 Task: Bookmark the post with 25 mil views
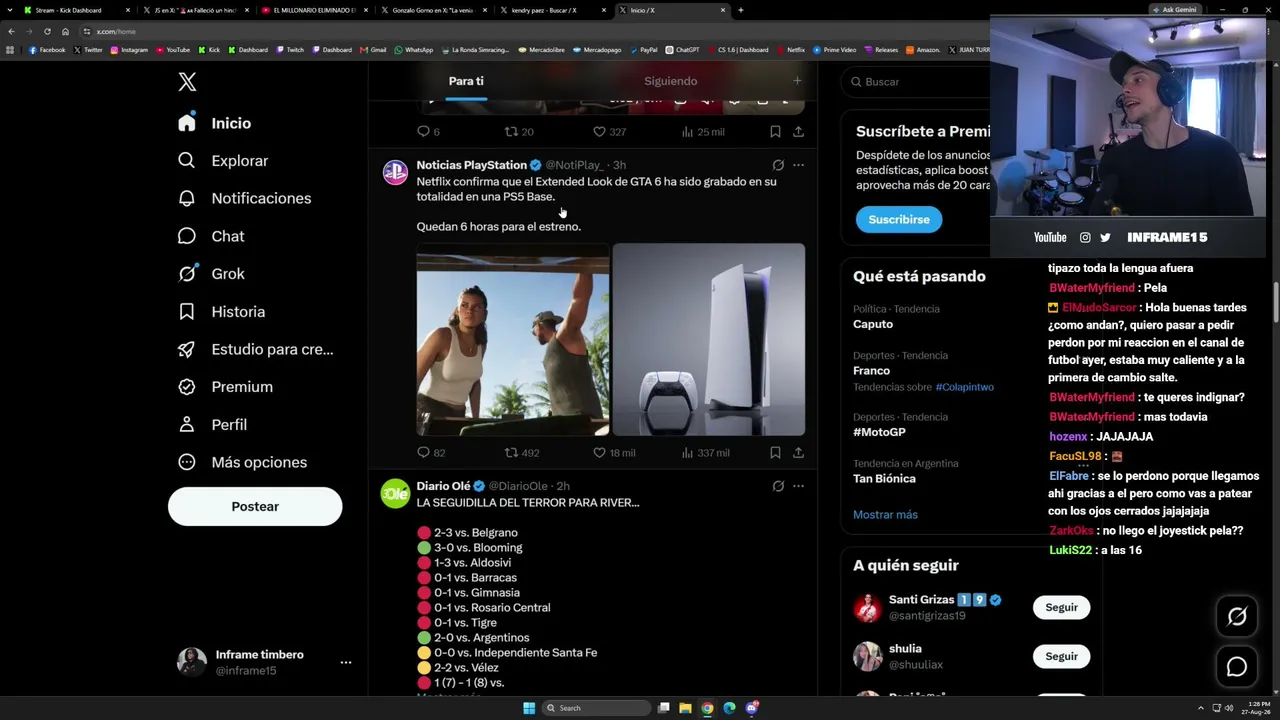775,131
